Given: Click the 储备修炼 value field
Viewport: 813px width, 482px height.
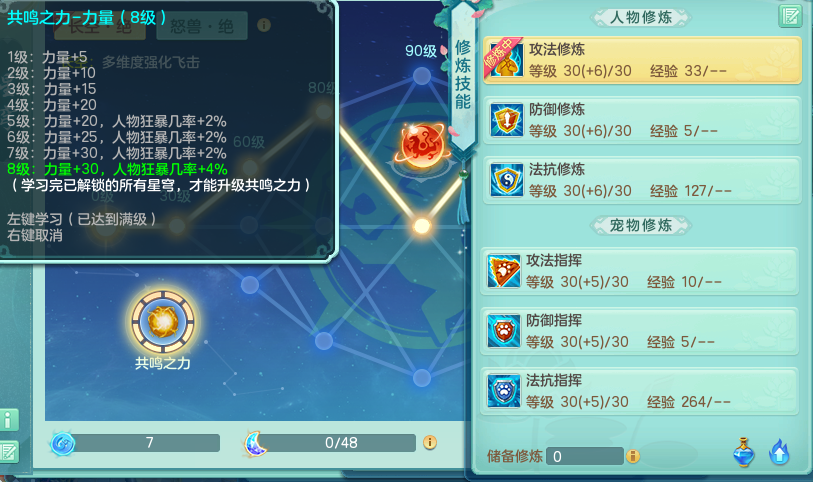Looking at the screenshot, I should click(585, 456).
